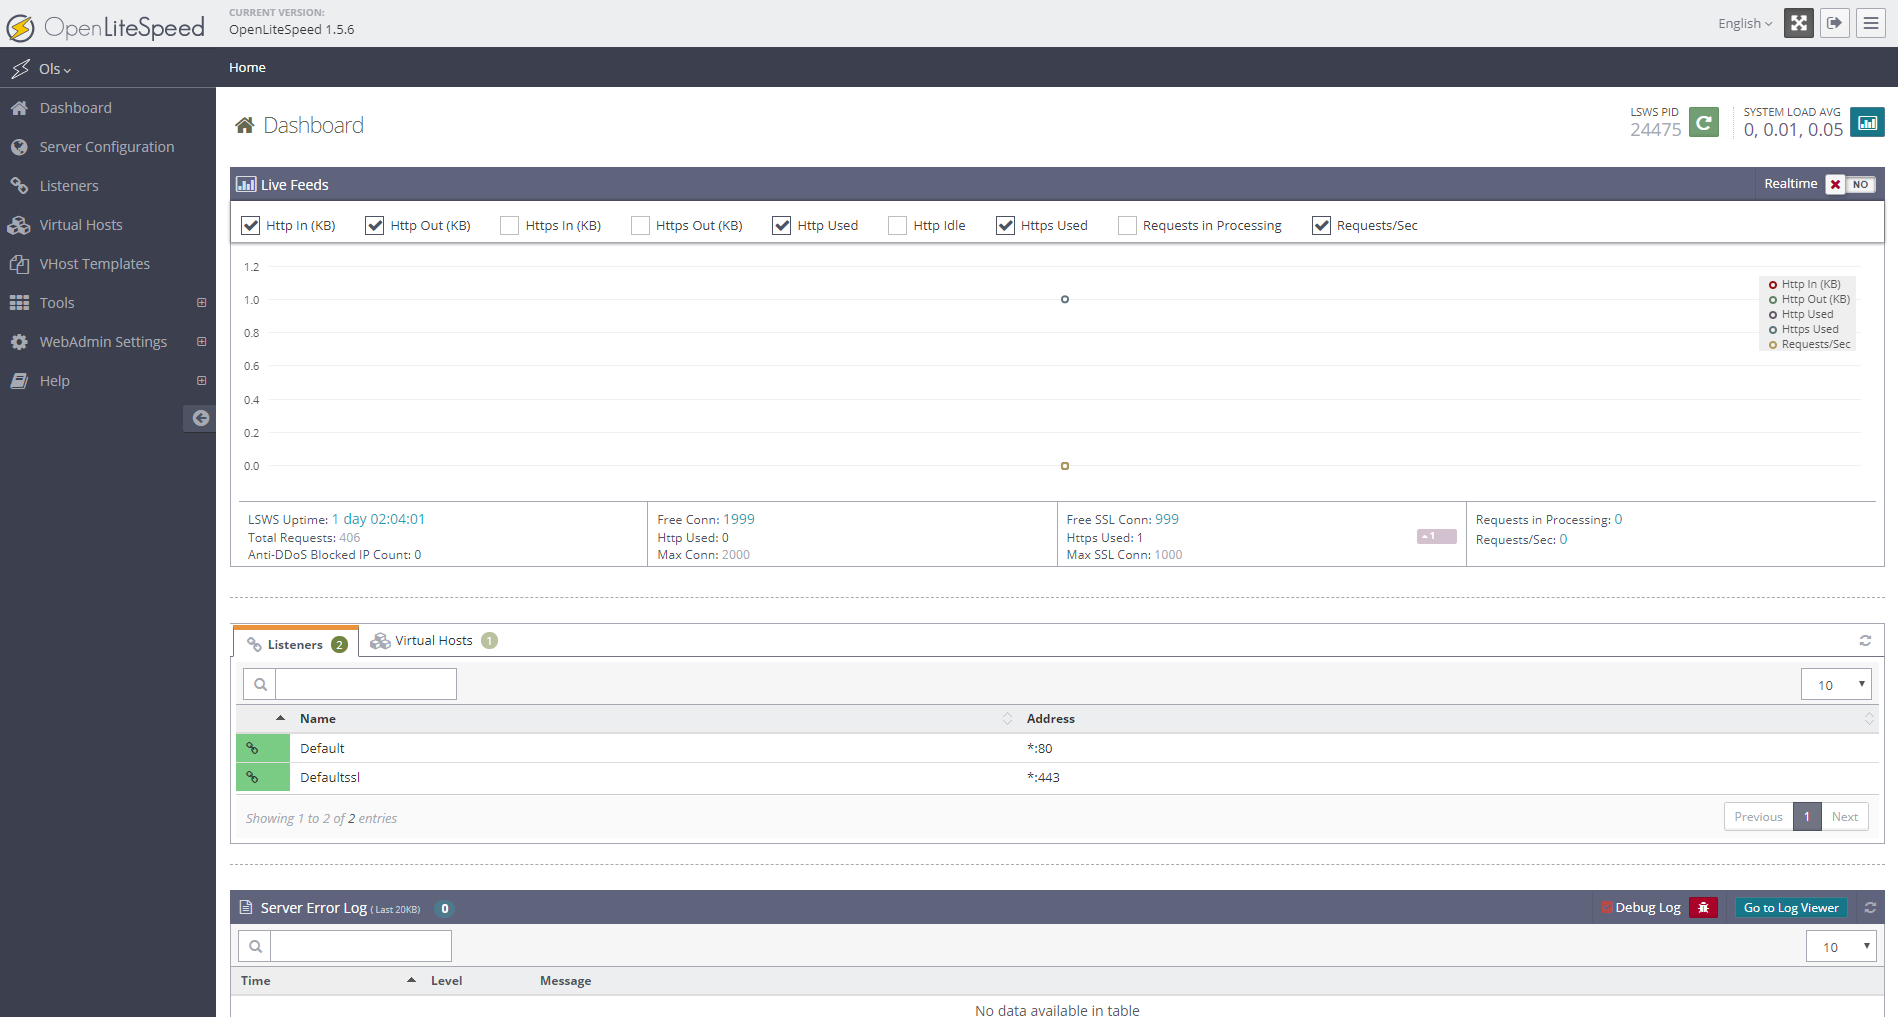Toggle fullscreen mode icon in header
The image size is (1898, 1017).
pos(1798,23)
